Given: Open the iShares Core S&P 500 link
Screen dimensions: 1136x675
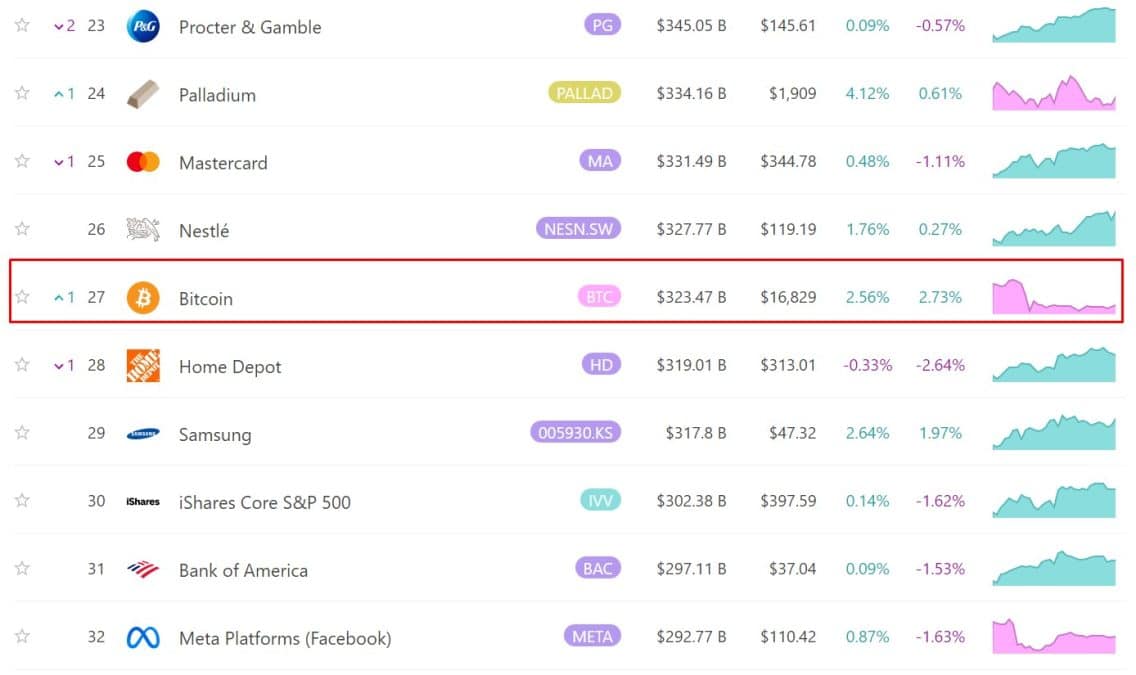Looking at the screenshot, I should (x=264, y=503).
